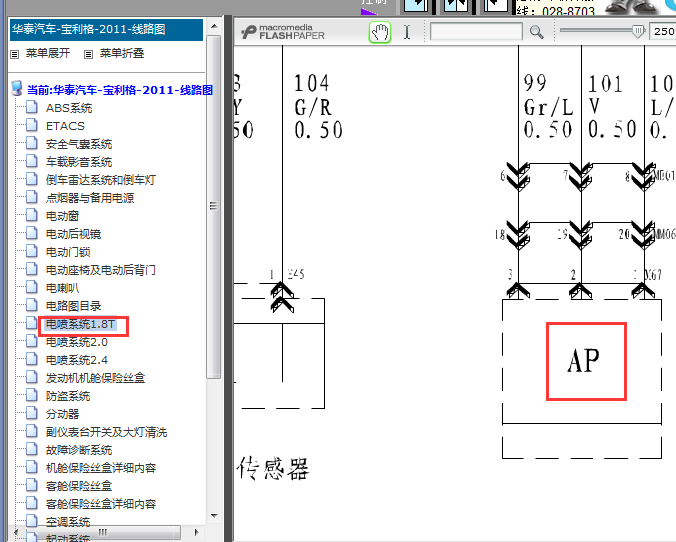The image size is (676, 542).
Task: Select 电喷系统1.8T entry
Action: (81, 324)
